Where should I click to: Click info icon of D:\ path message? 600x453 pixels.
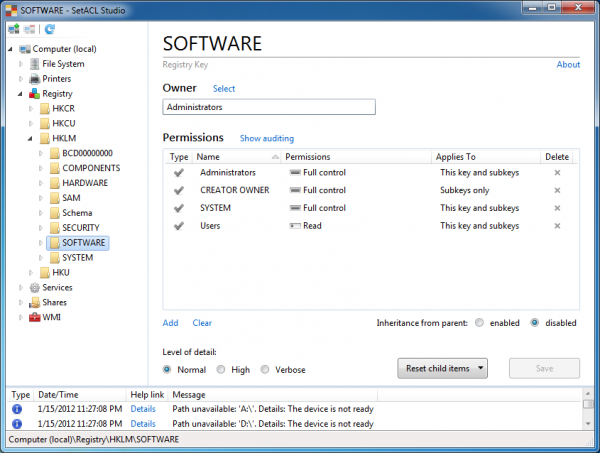pos(17,424)
